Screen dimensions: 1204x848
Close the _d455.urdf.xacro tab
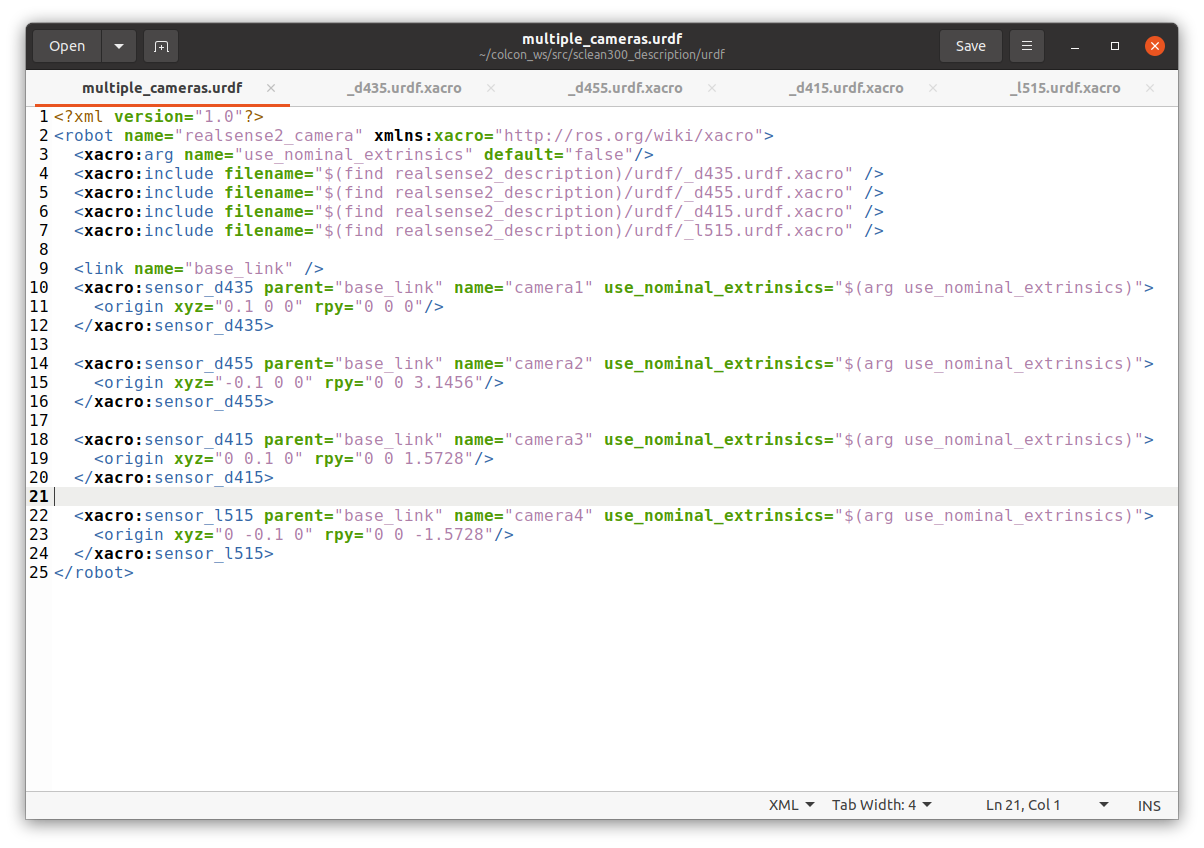[712, 88]
